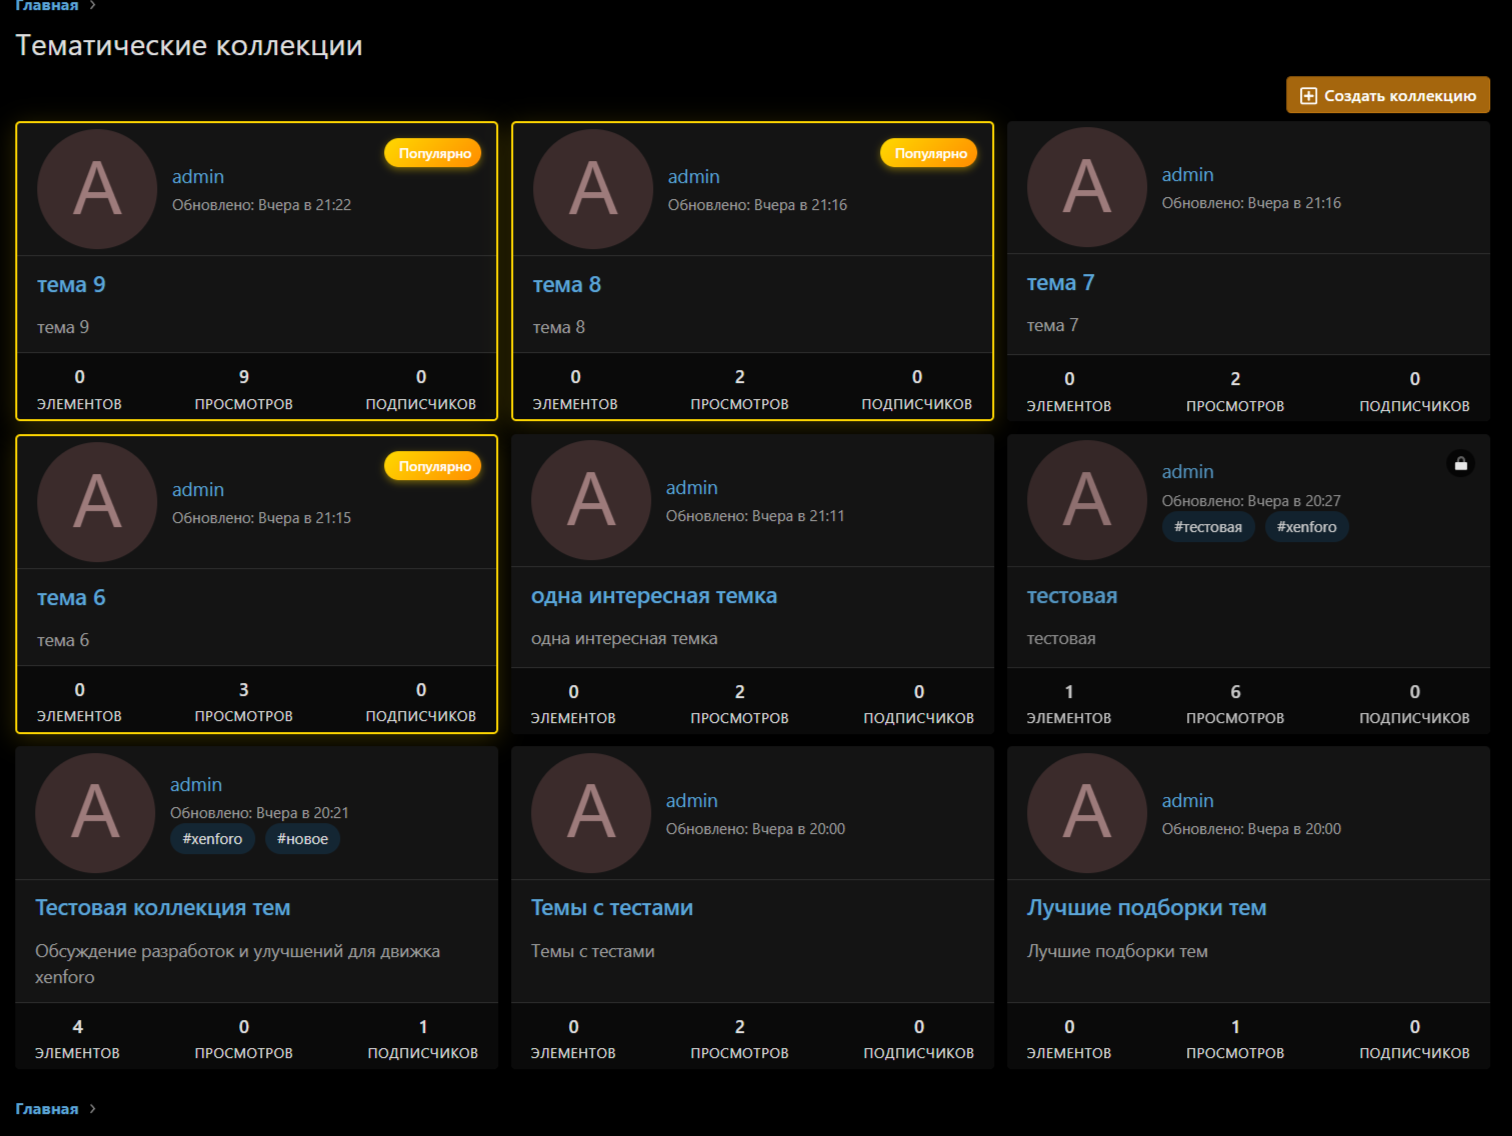Go to Главная in bottom breadcrumb
1512x1136 pixels.
click(46, 1109)
